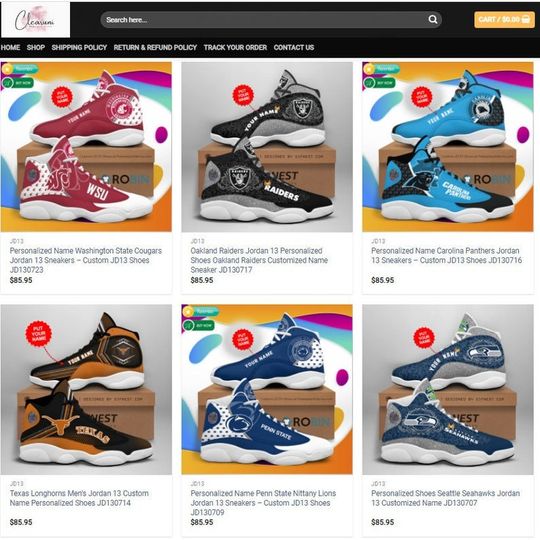Open Washington State Cougars shoe thumbnail

(86, 147)
